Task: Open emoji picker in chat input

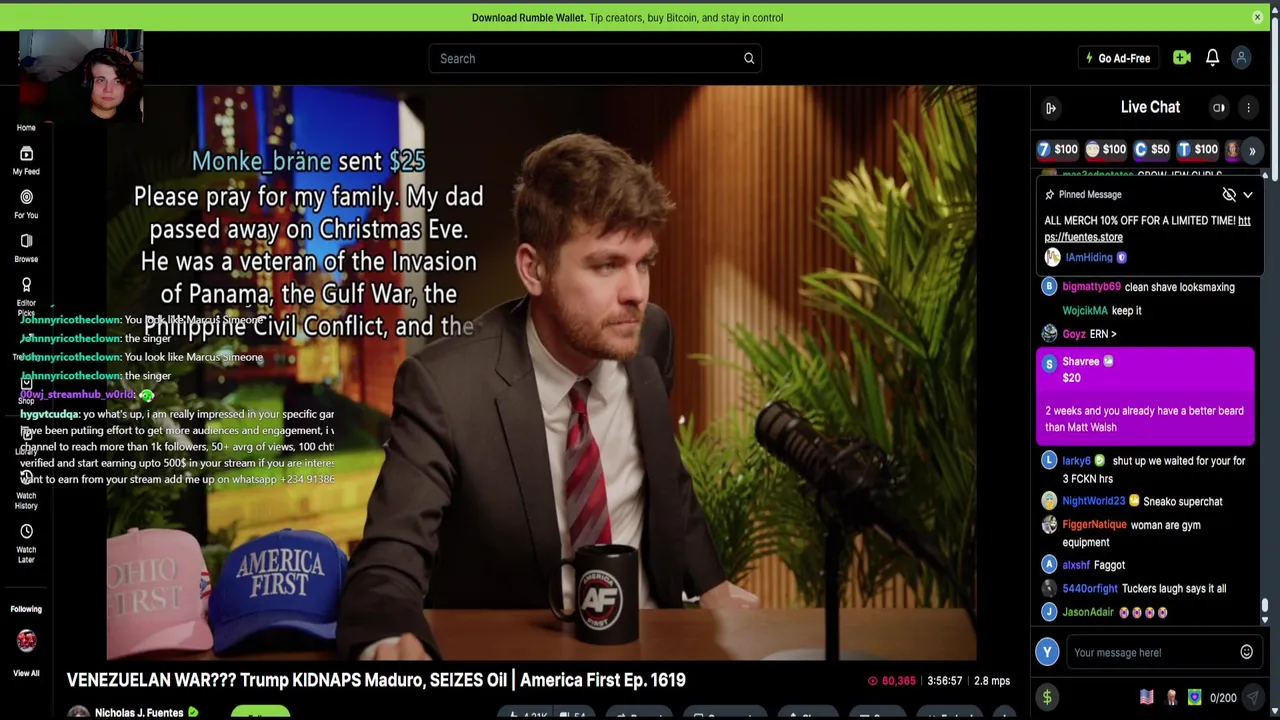Action: click(x=1246, y=653)
